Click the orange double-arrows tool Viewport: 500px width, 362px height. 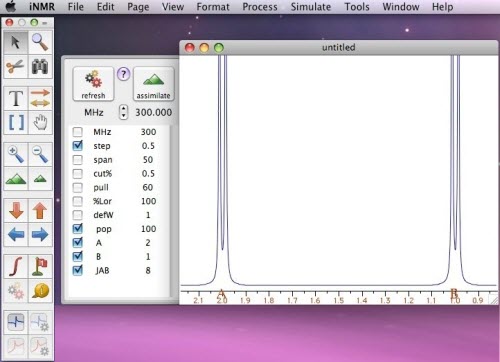click(x=40, y=98)
